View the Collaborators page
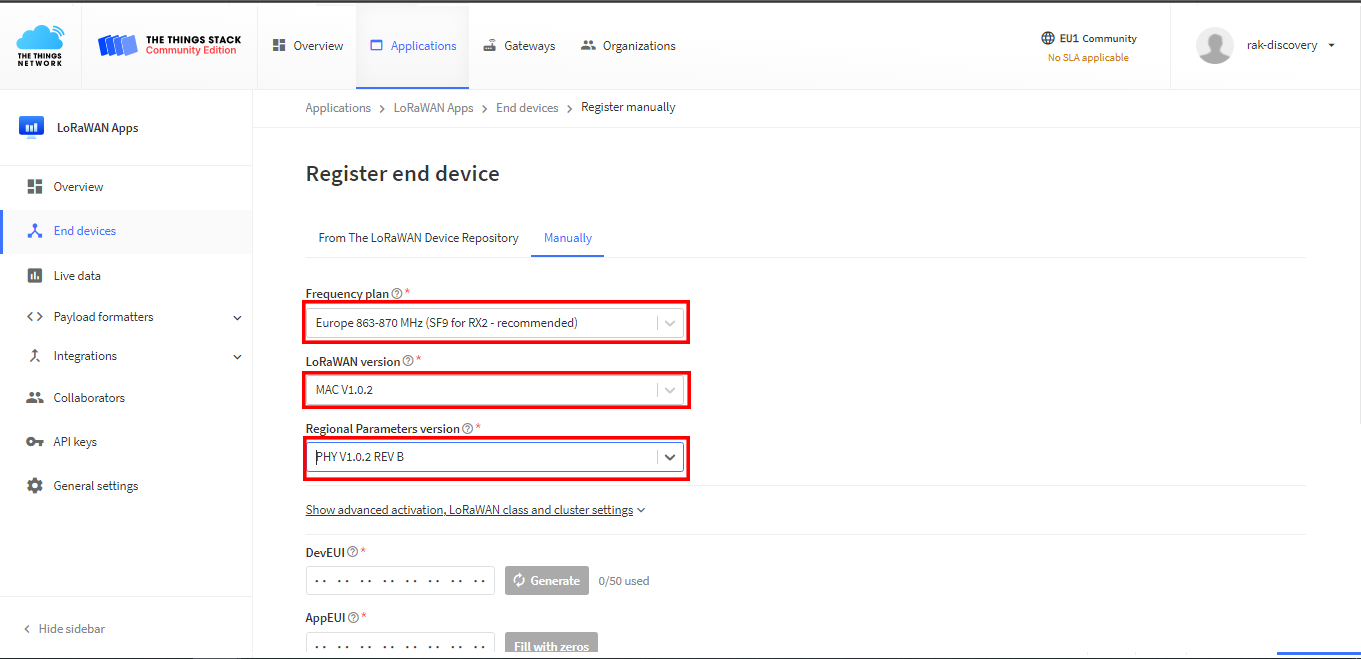This screenshot has width=1361, height=659. point(89,397)
